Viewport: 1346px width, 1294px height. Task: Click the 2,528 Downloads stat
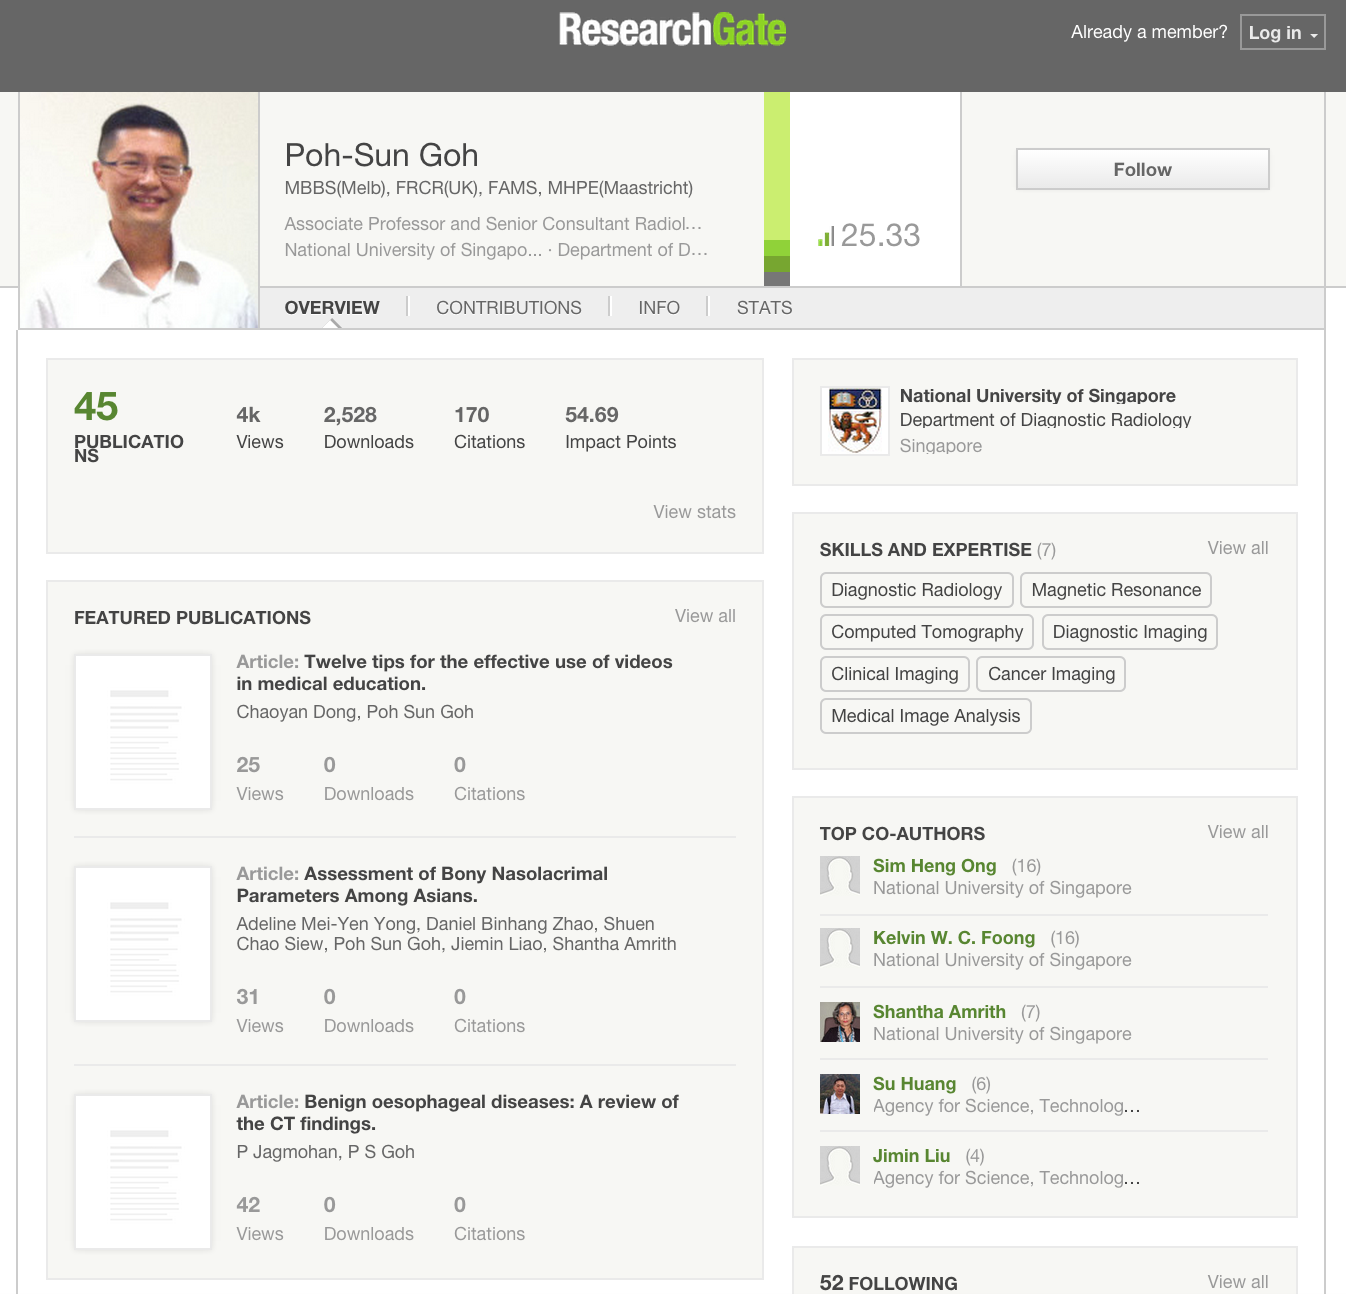point(369,428)
